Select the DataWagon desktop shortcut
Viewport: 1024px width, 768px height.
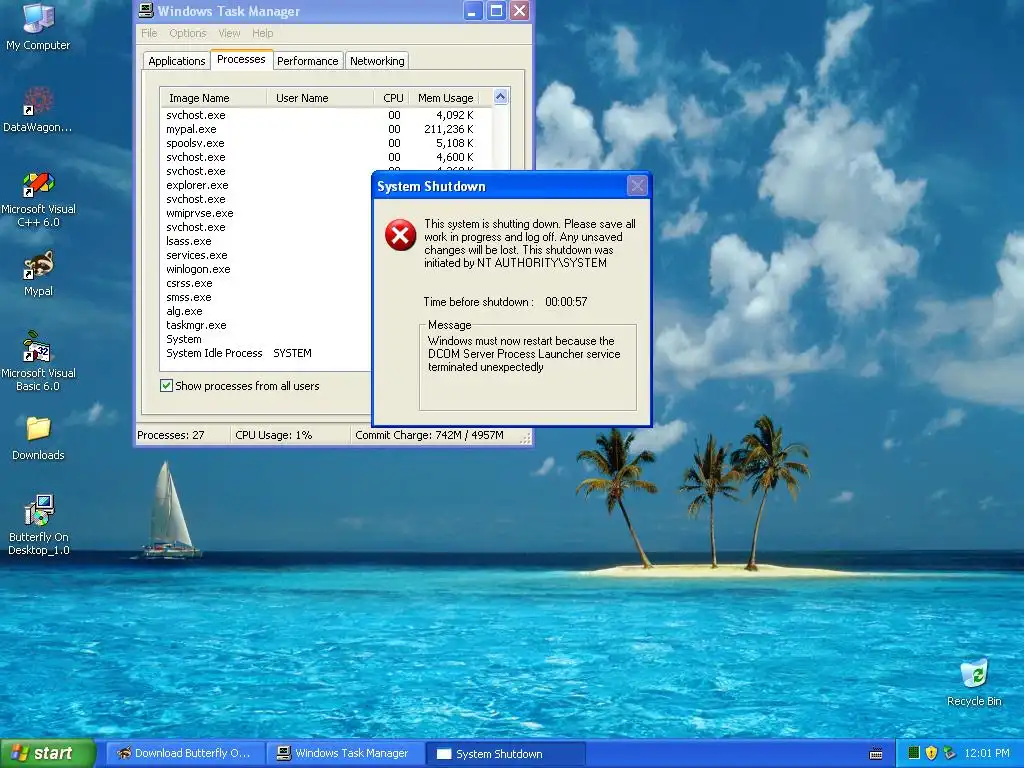[x=38, y=110]
